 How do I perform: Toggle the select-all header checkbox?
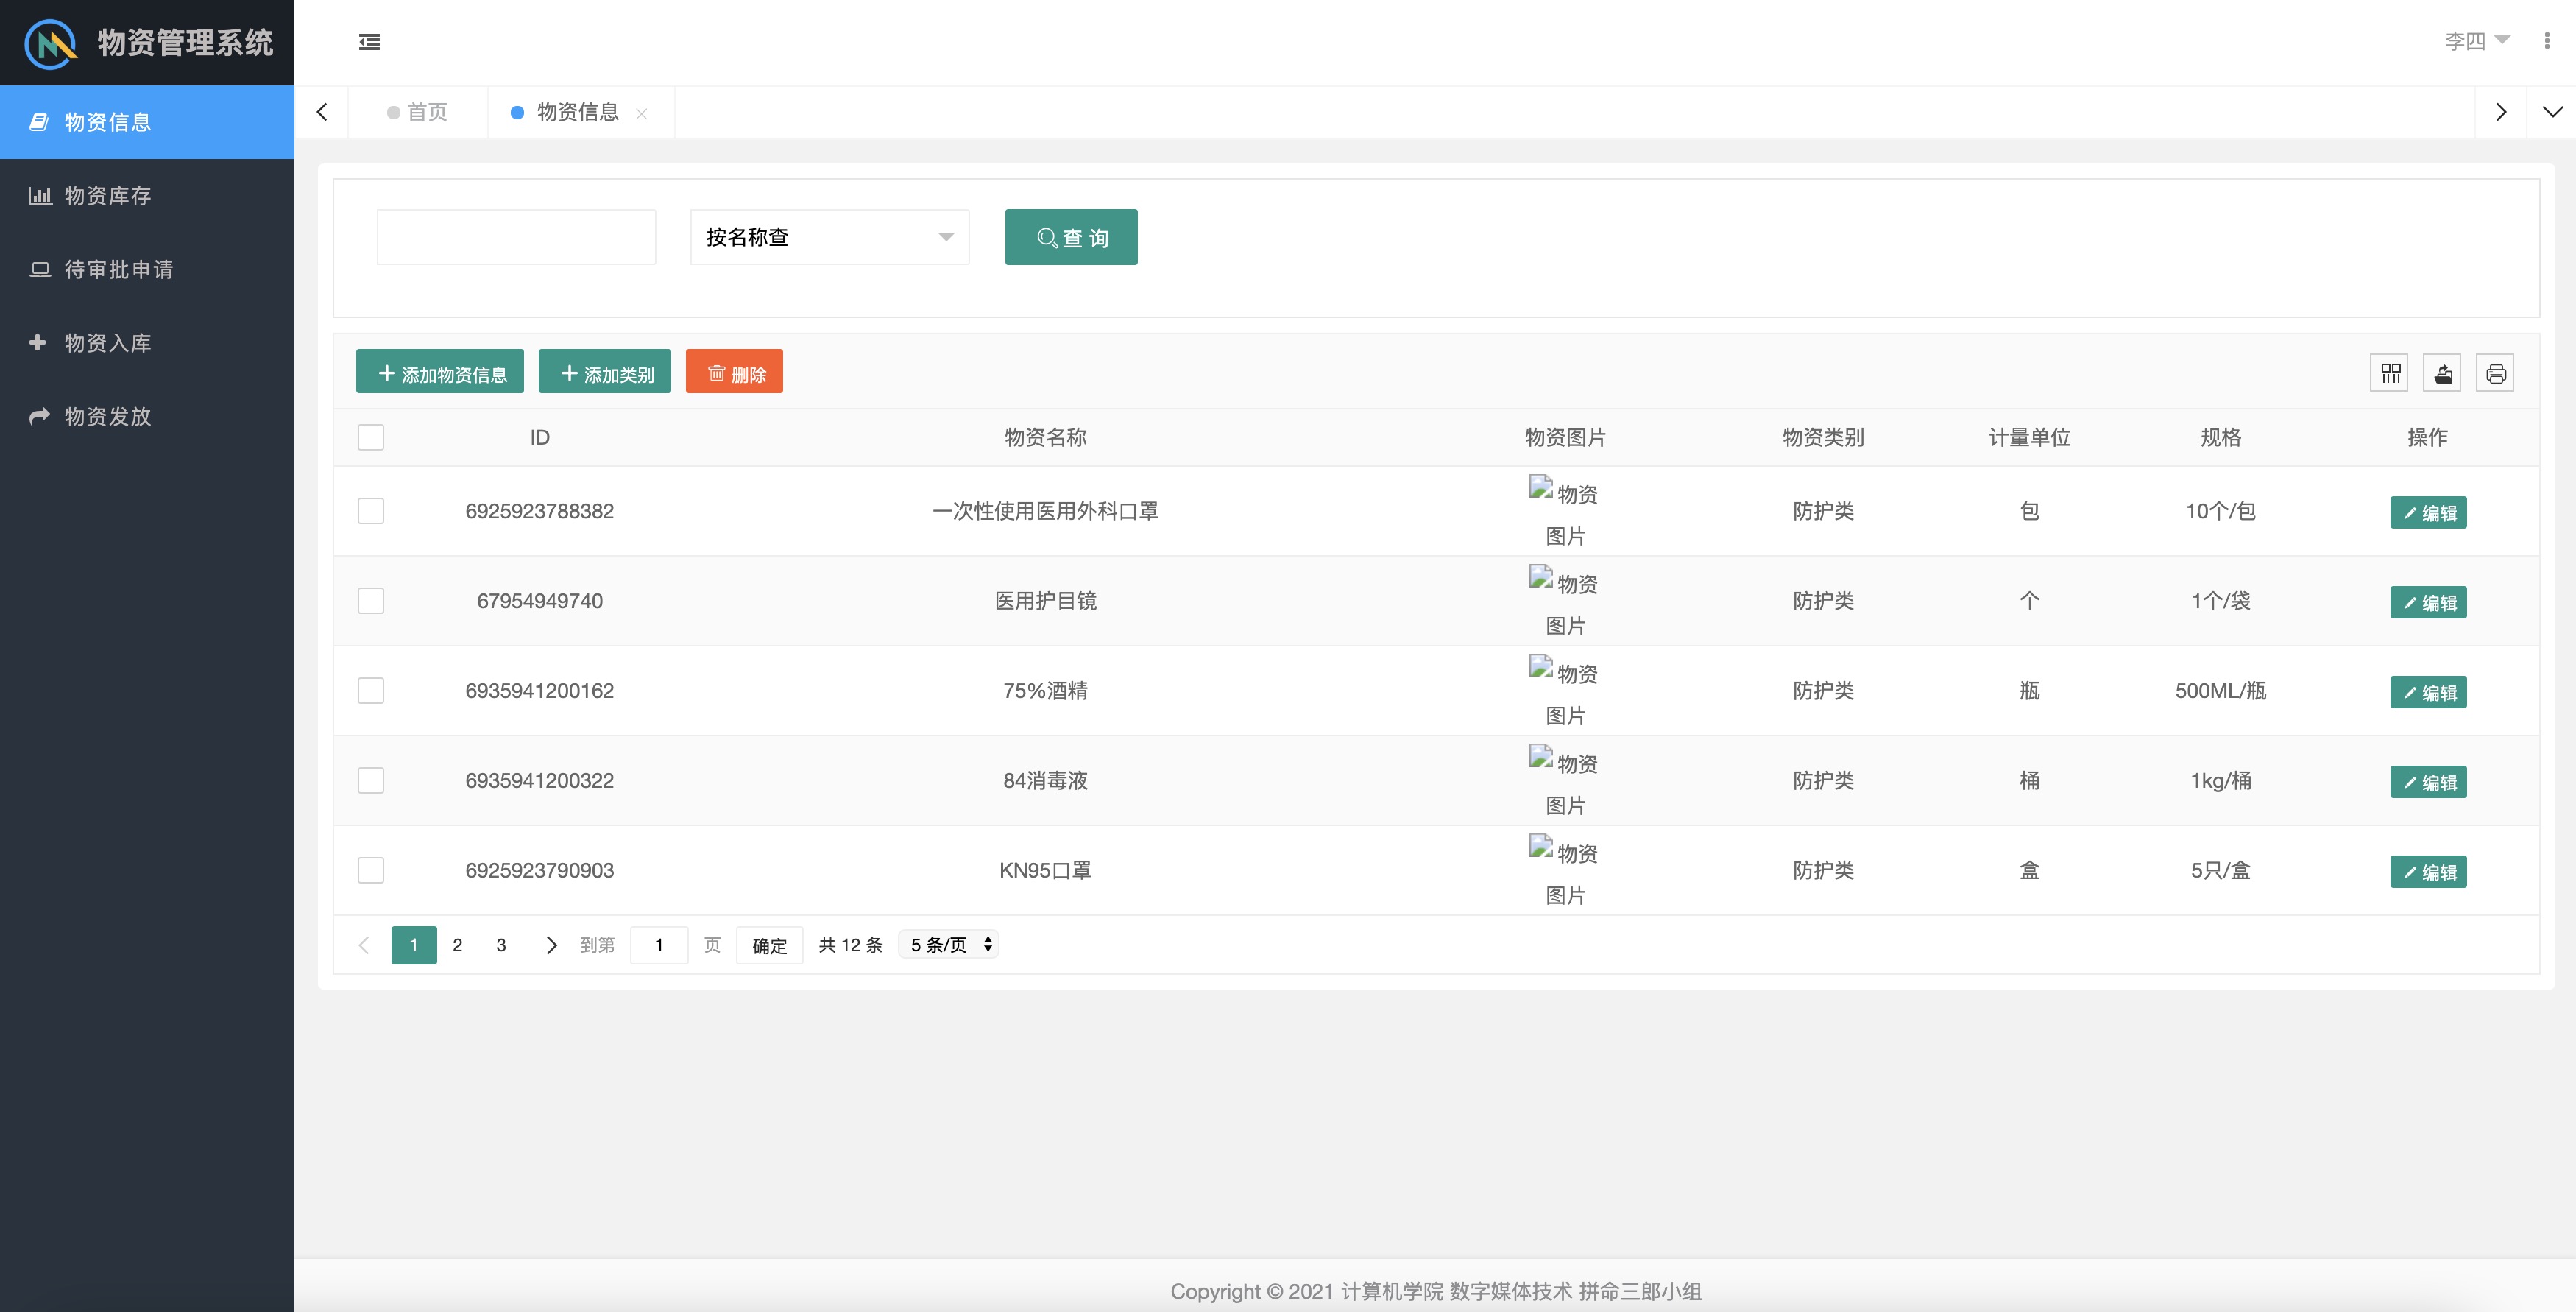(371, 437)
